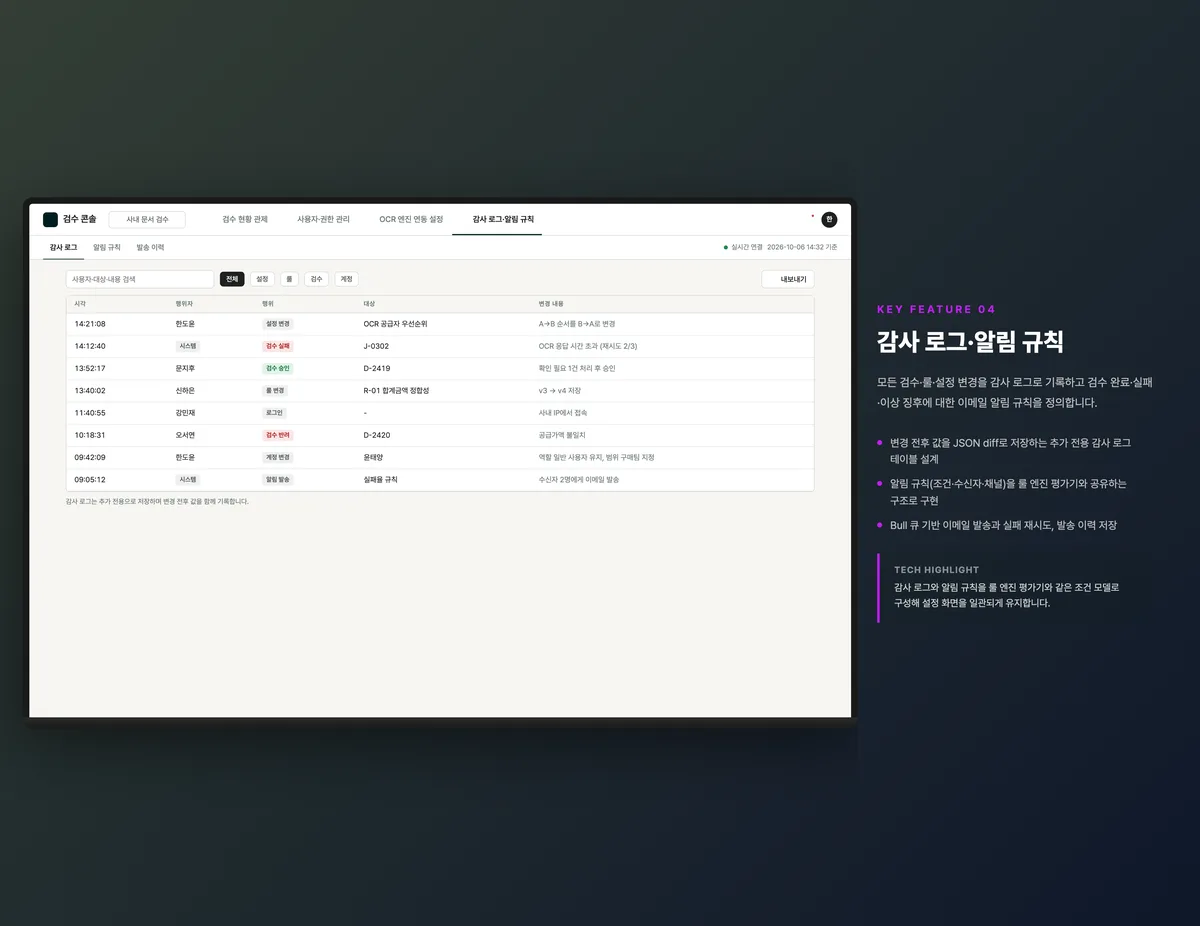Image resolution: width=1200 pixels, height=926 pixels.
Task: Select the 감사 로그 sub-tab
Action: click(63, 247)
